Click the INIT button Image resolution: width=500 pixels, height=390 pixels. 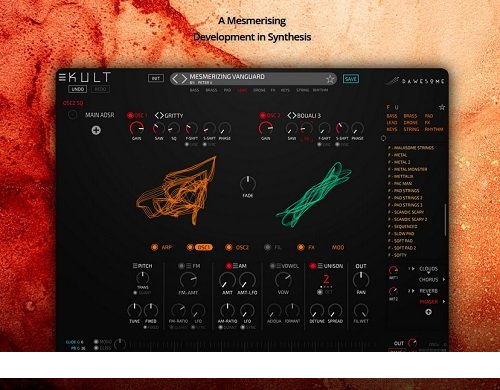(x=156, y=78)
